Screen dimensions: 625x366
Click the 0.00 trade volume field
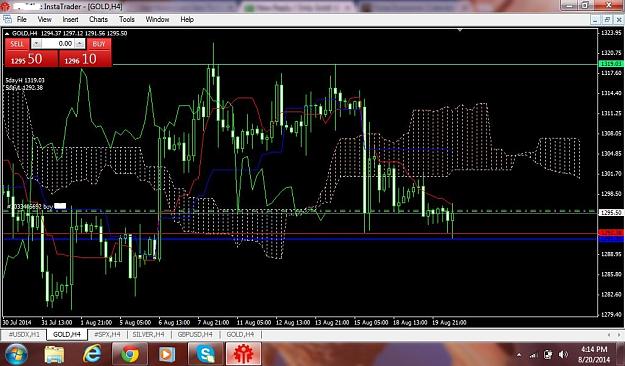(x=58, y=44)
